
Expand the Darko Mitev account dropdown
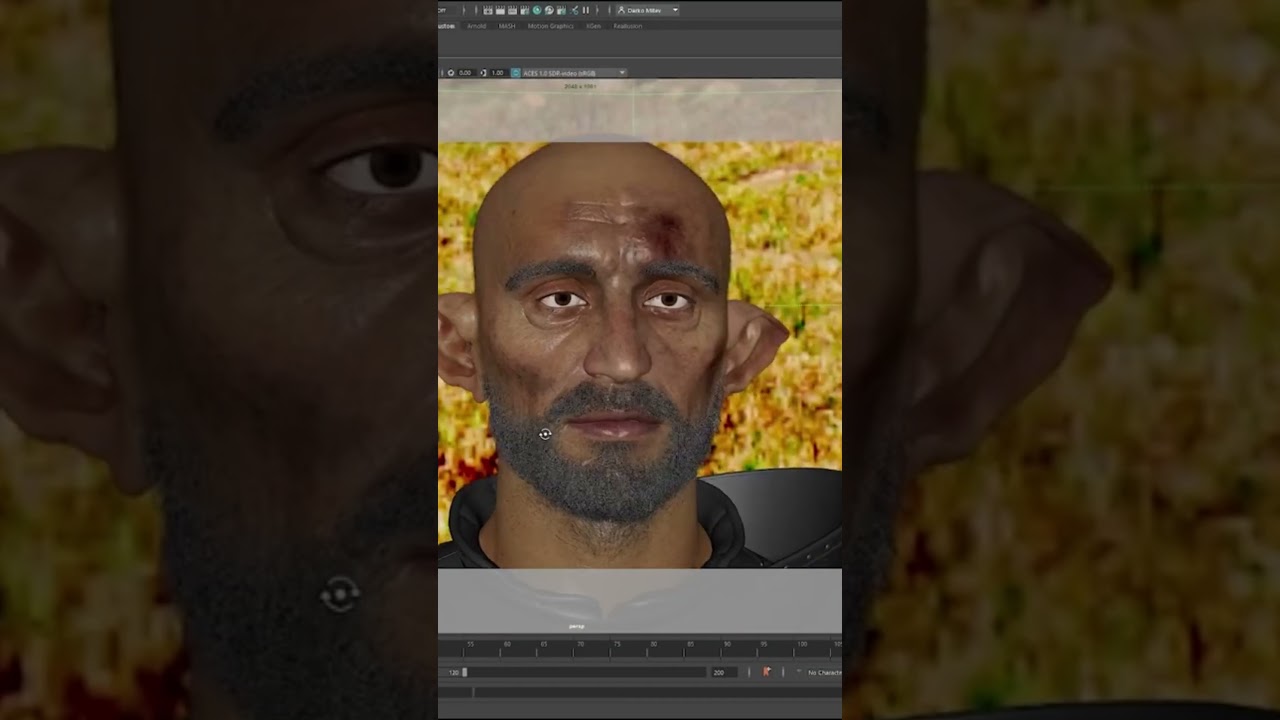(x=647, y=10)
